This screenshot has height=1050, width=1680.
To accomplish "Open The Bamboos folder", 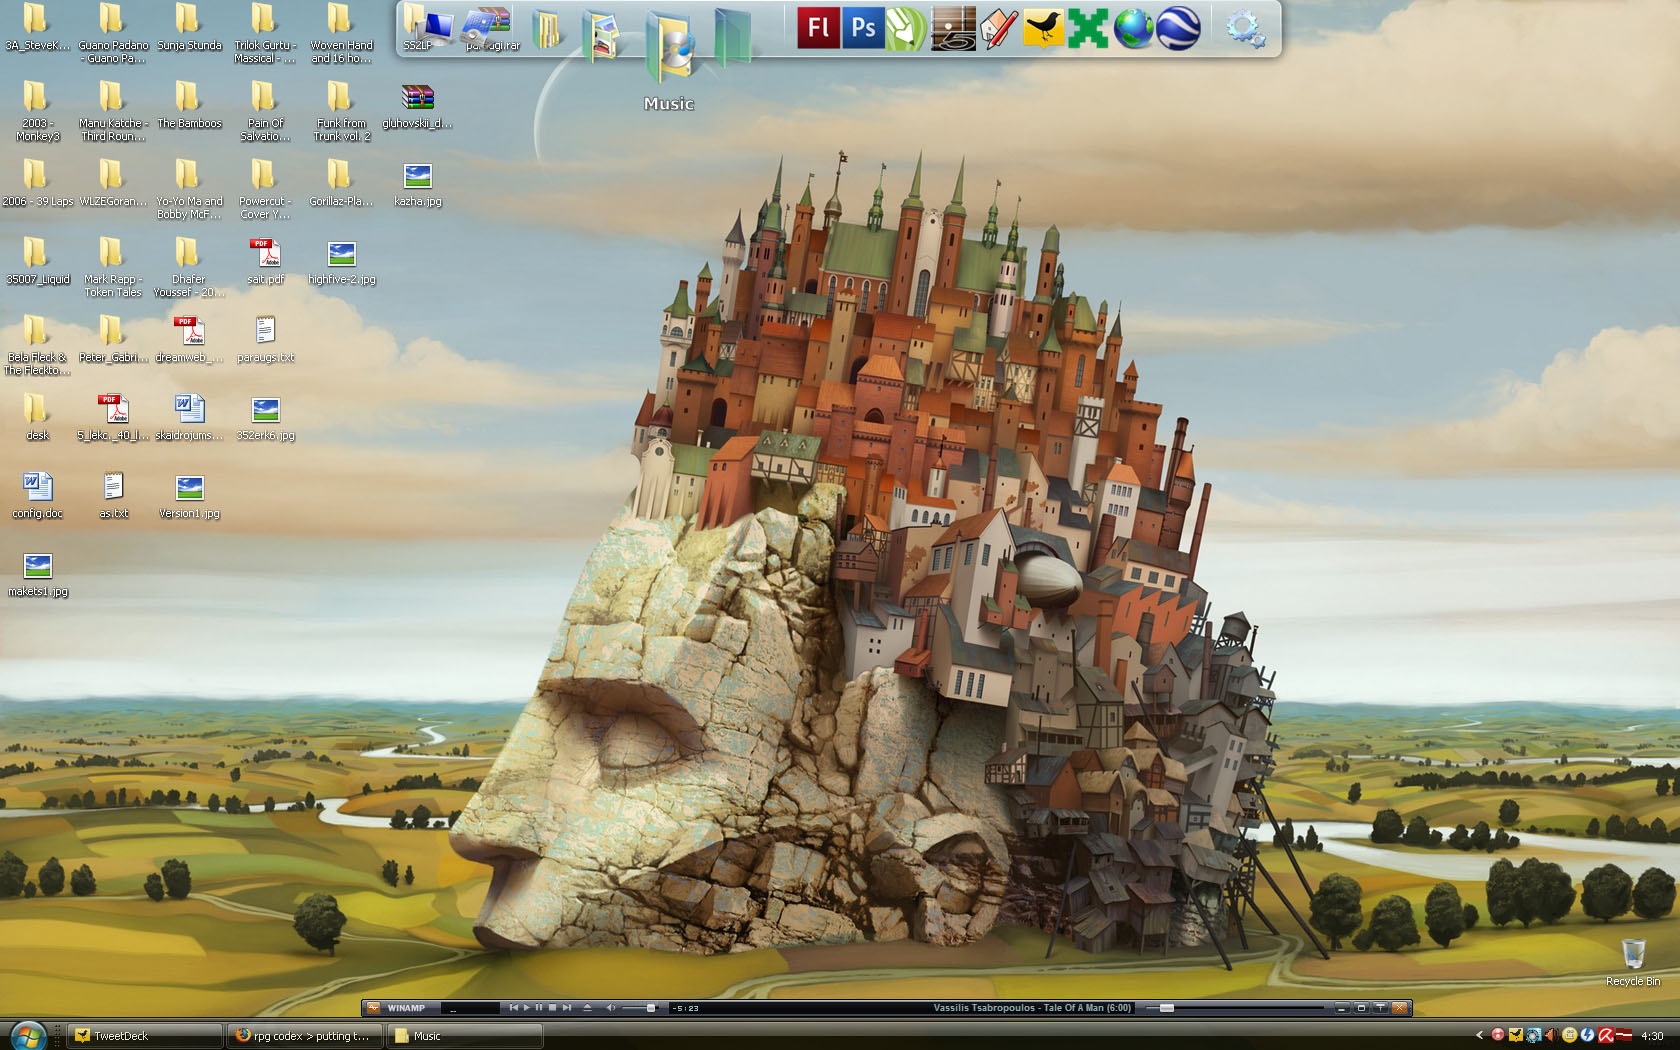I will pos(189,106).
